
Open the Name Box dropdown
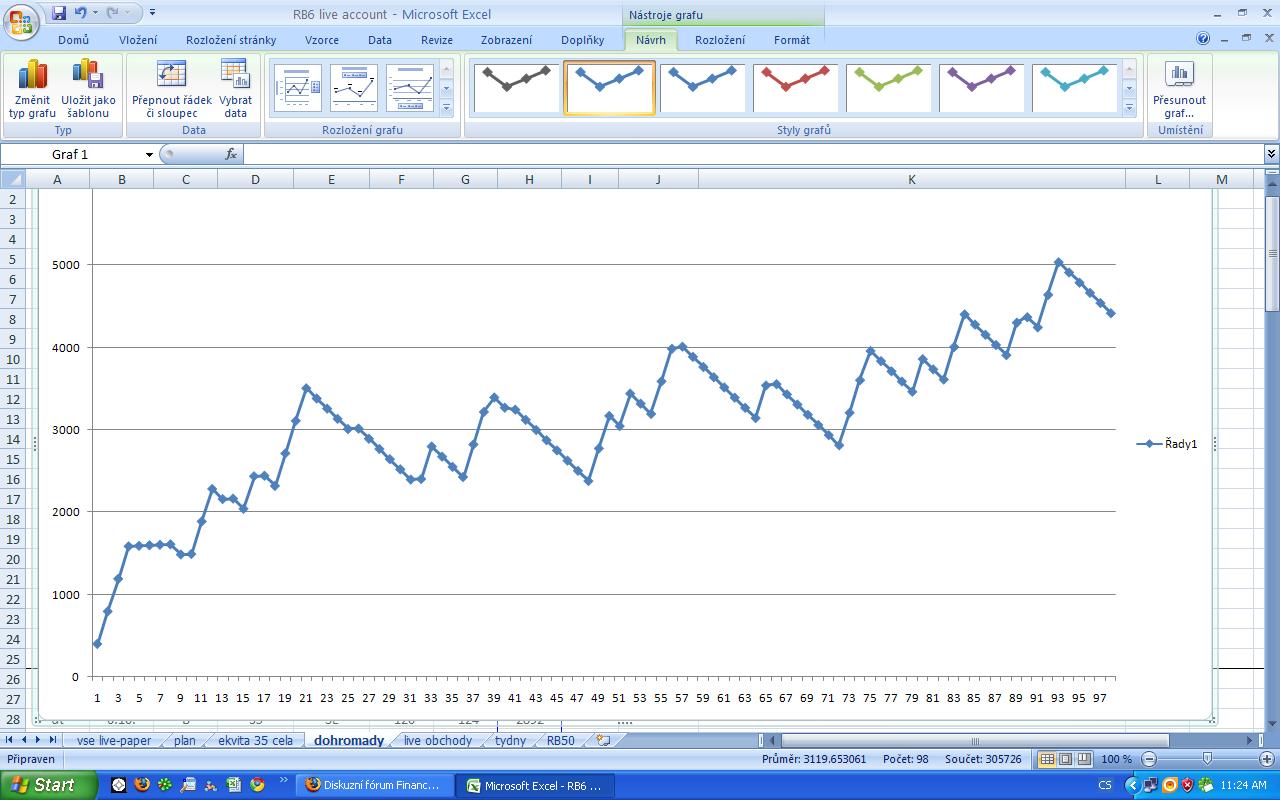click(149, 154)
